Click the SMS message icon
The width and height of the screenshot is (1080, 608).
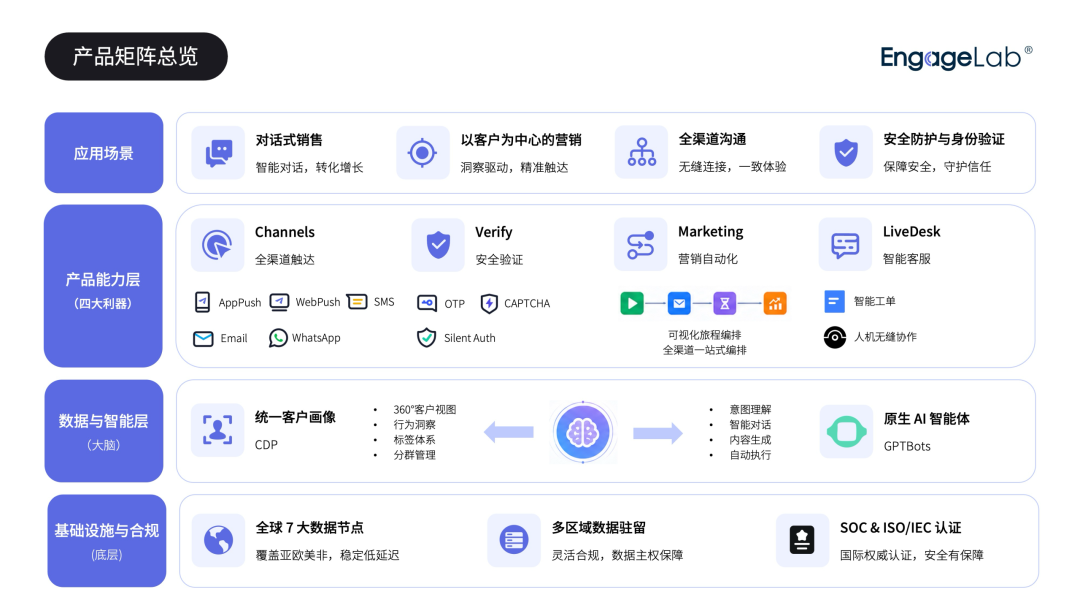[357, 302]
